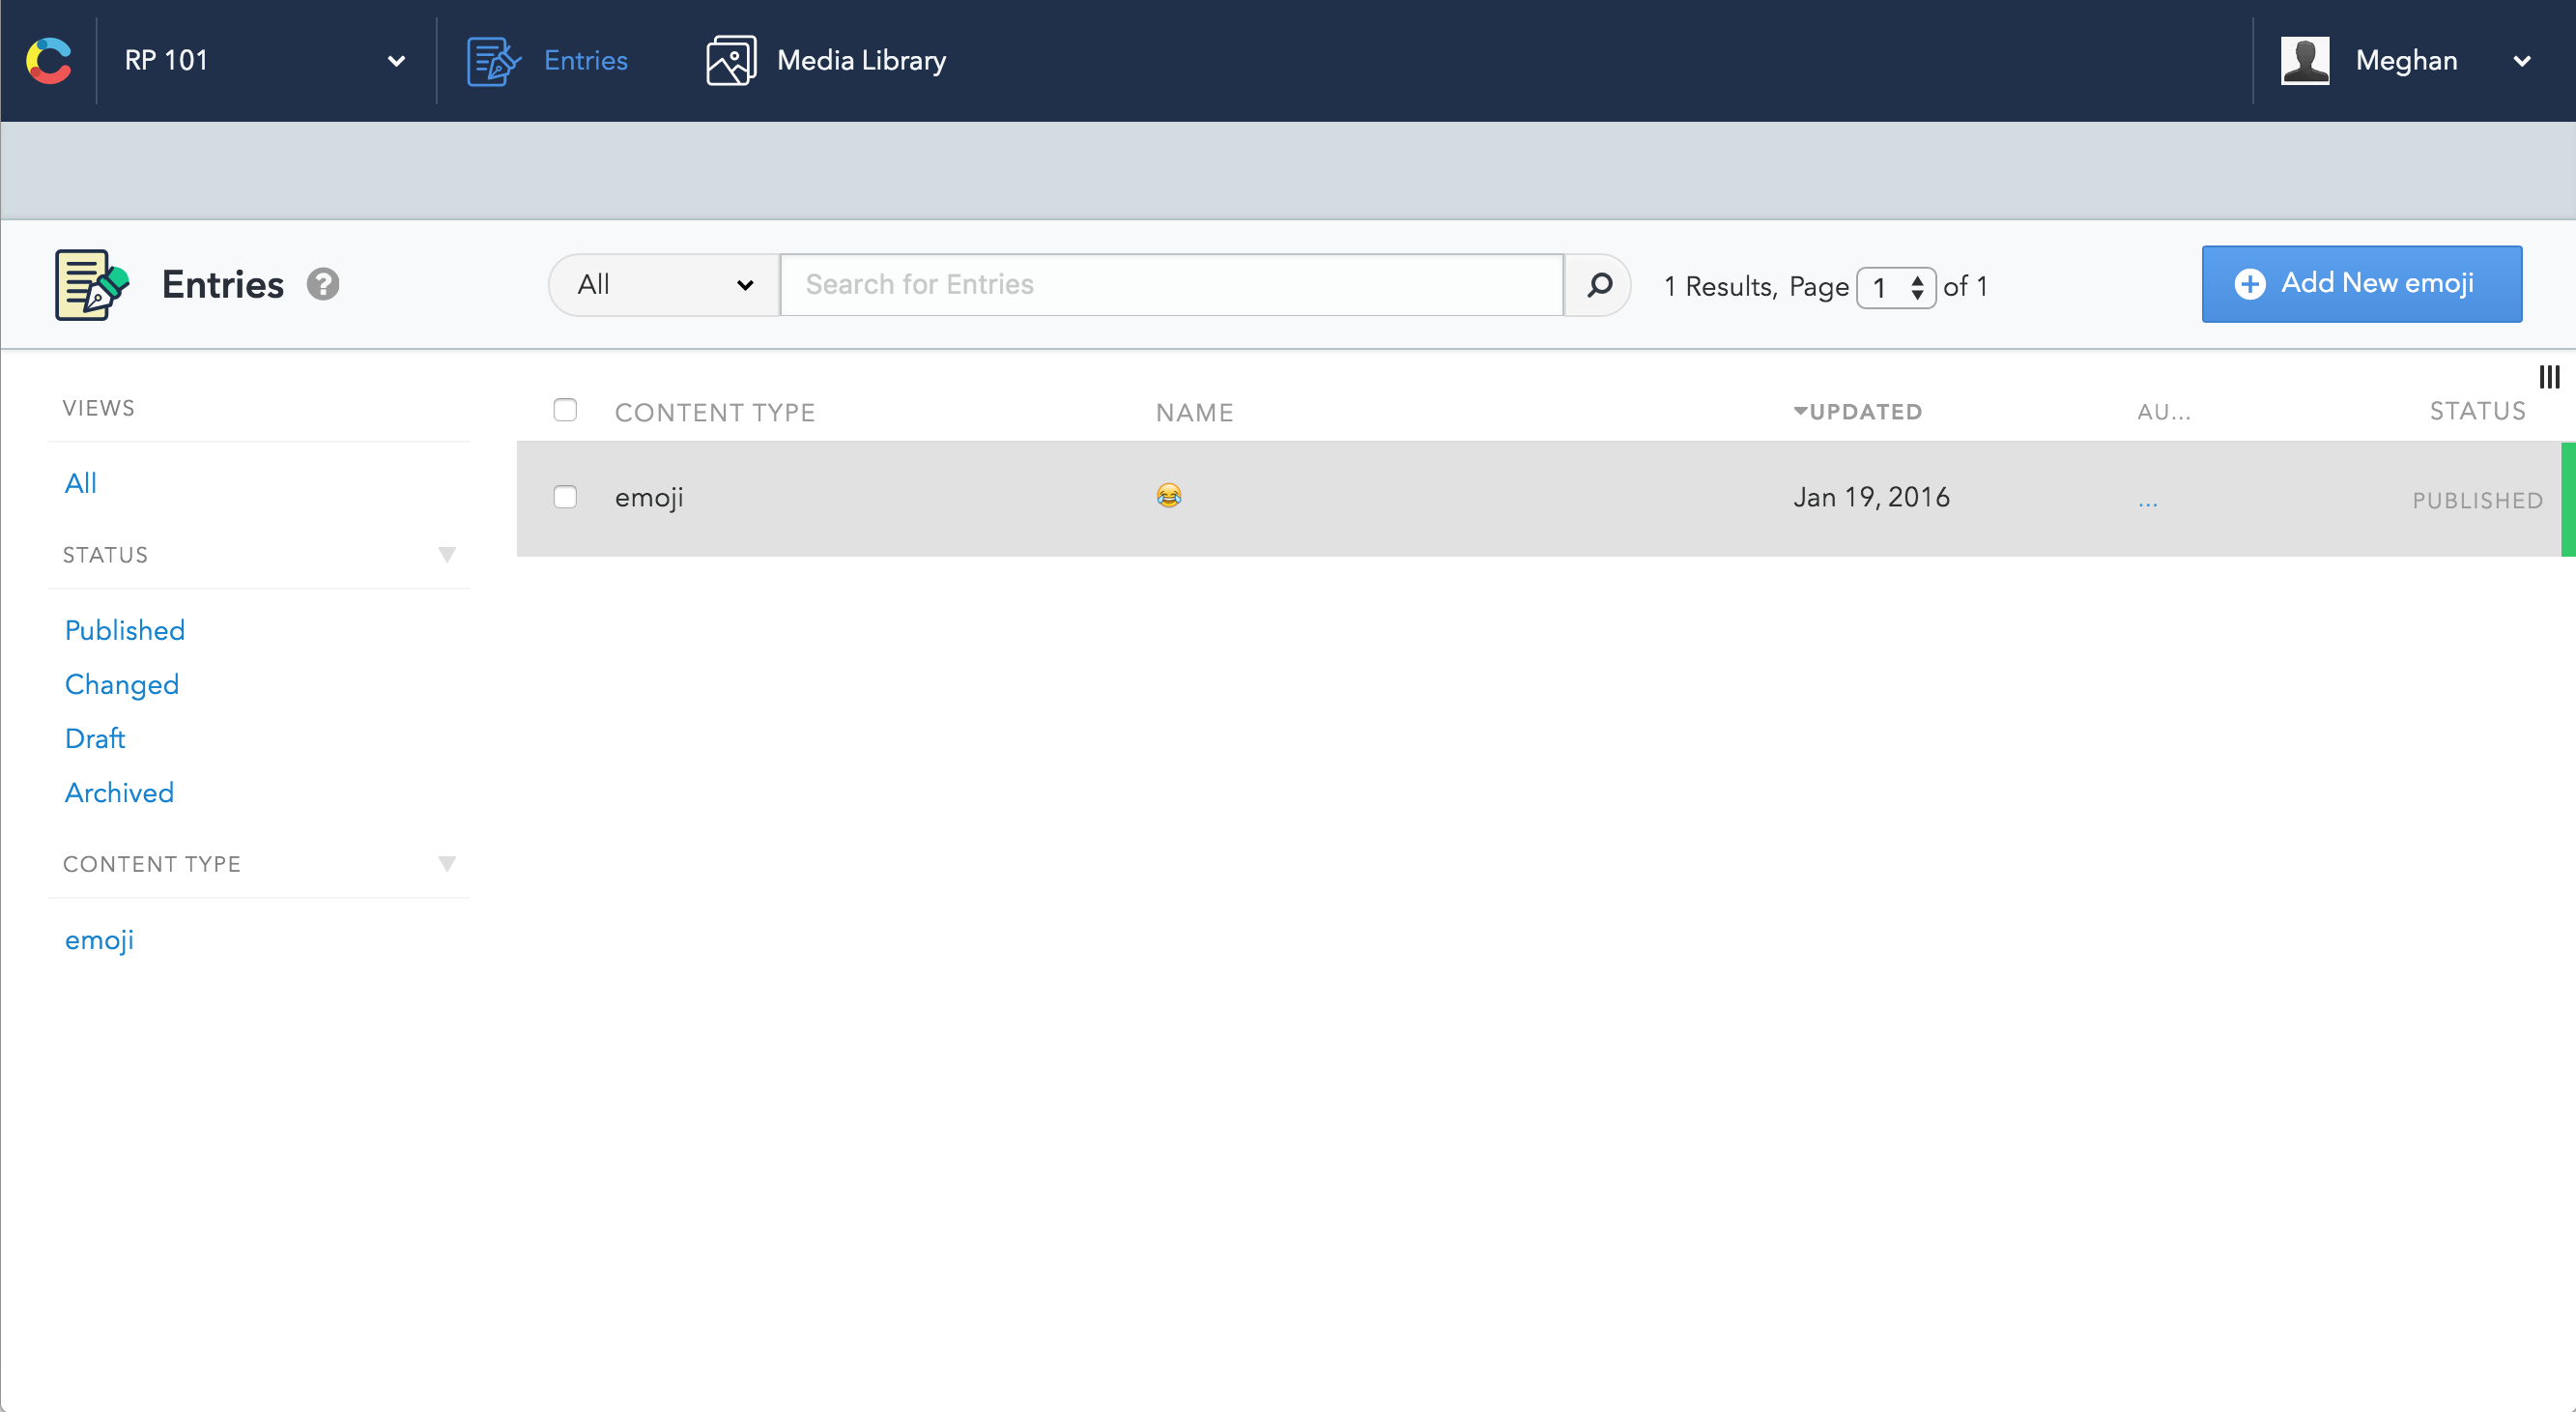Viewport: 2576px width, 1412px height.
Task: Show Archived entries view
Action: 119,792
